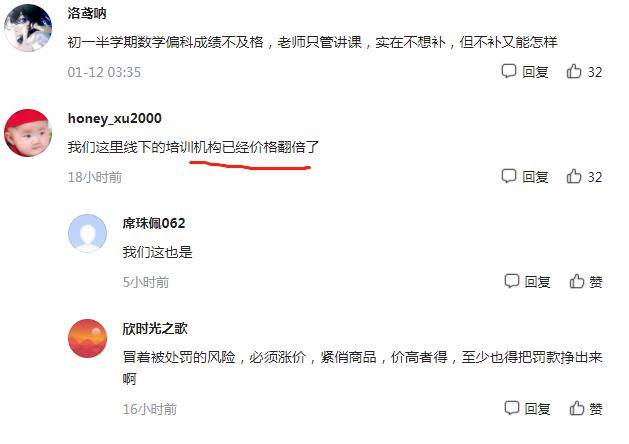Click reply bubble icon on 席珠佩062's comment
This screenshot has width=629, height=444.
coord(511,281)
